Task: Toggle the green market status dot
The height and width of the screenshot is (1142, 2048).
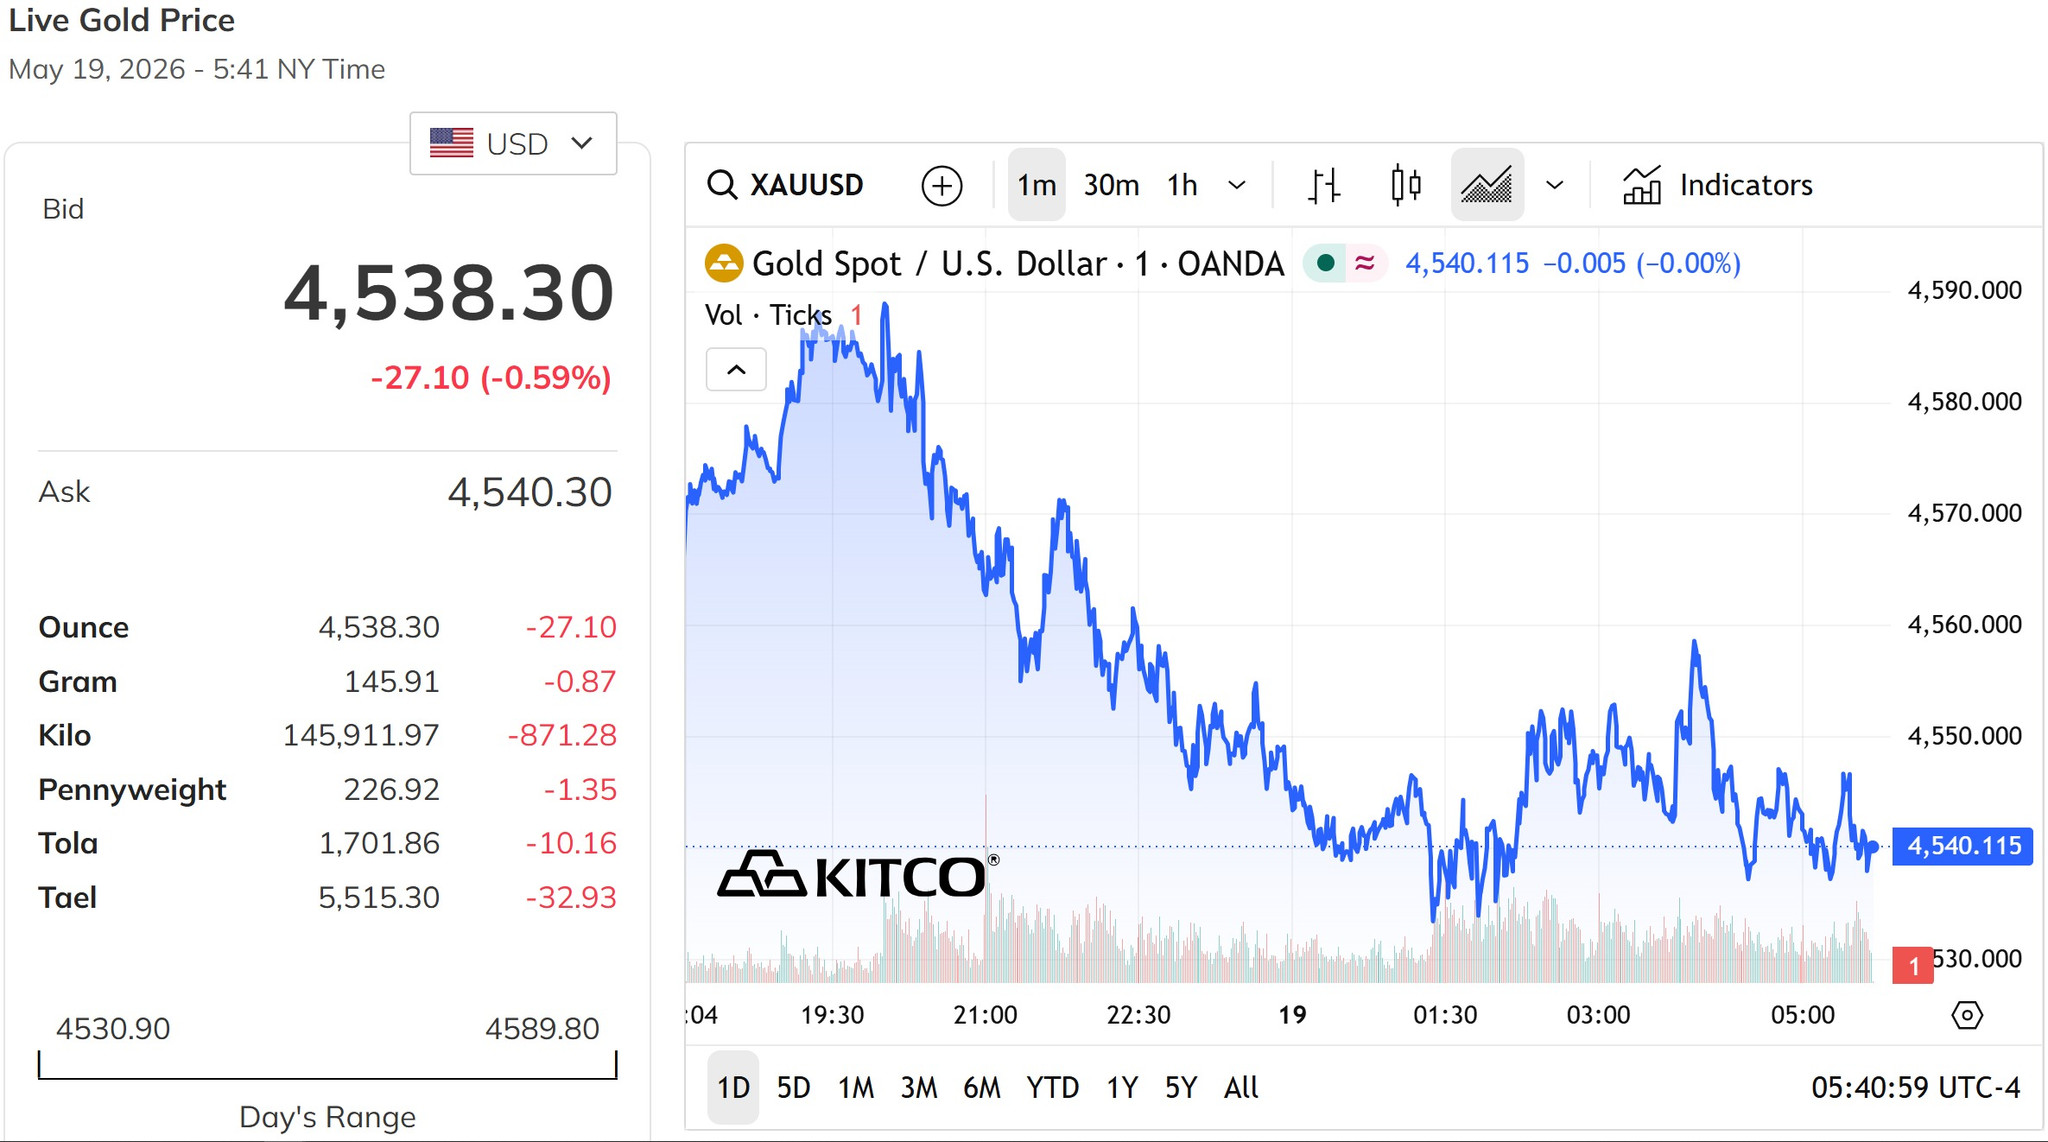Action: (x=1325, y=263)
